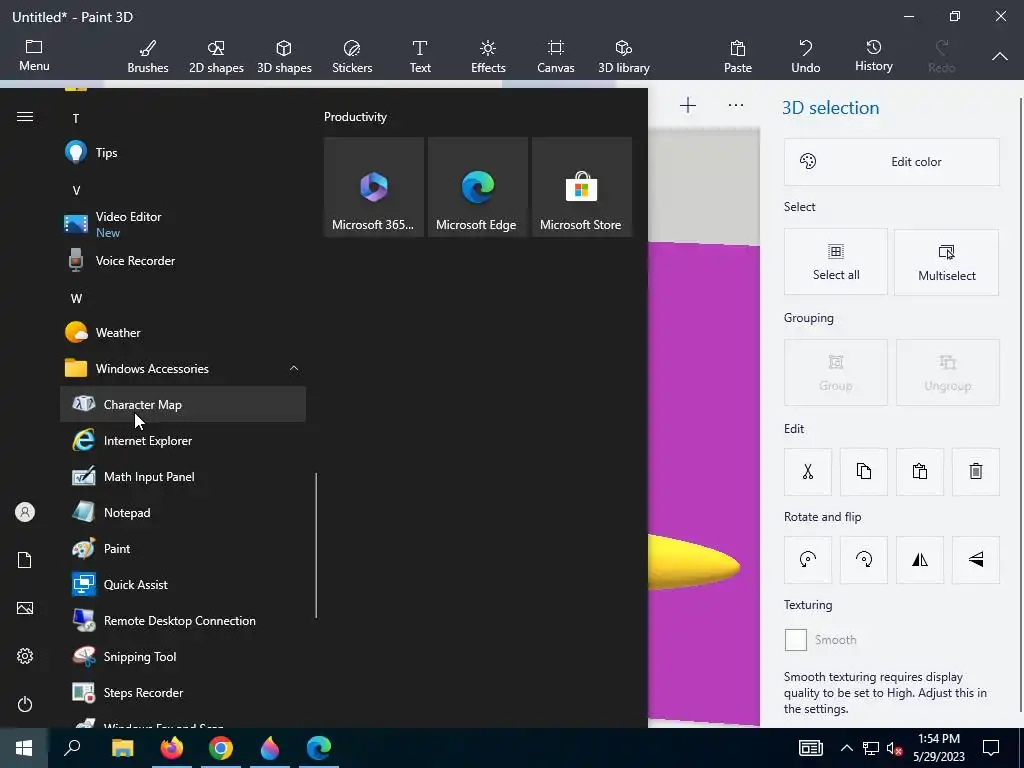1024x768 pixels.
Task: Open Pictures from Start sidebar
Action: (x=25, y=608)
